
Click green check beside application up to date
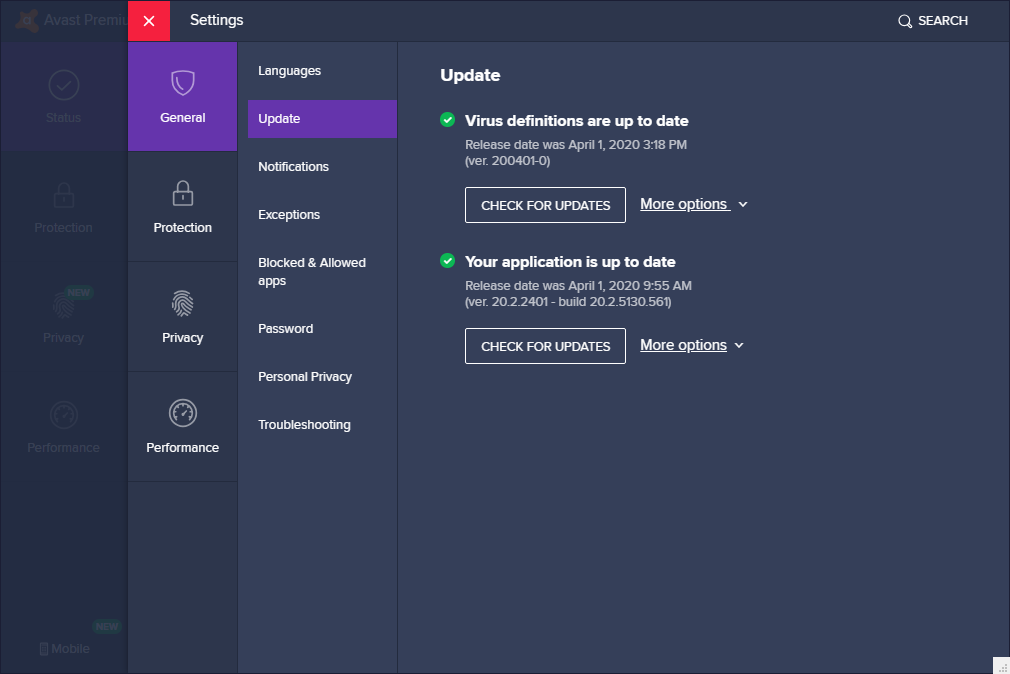tap(448, 261)
